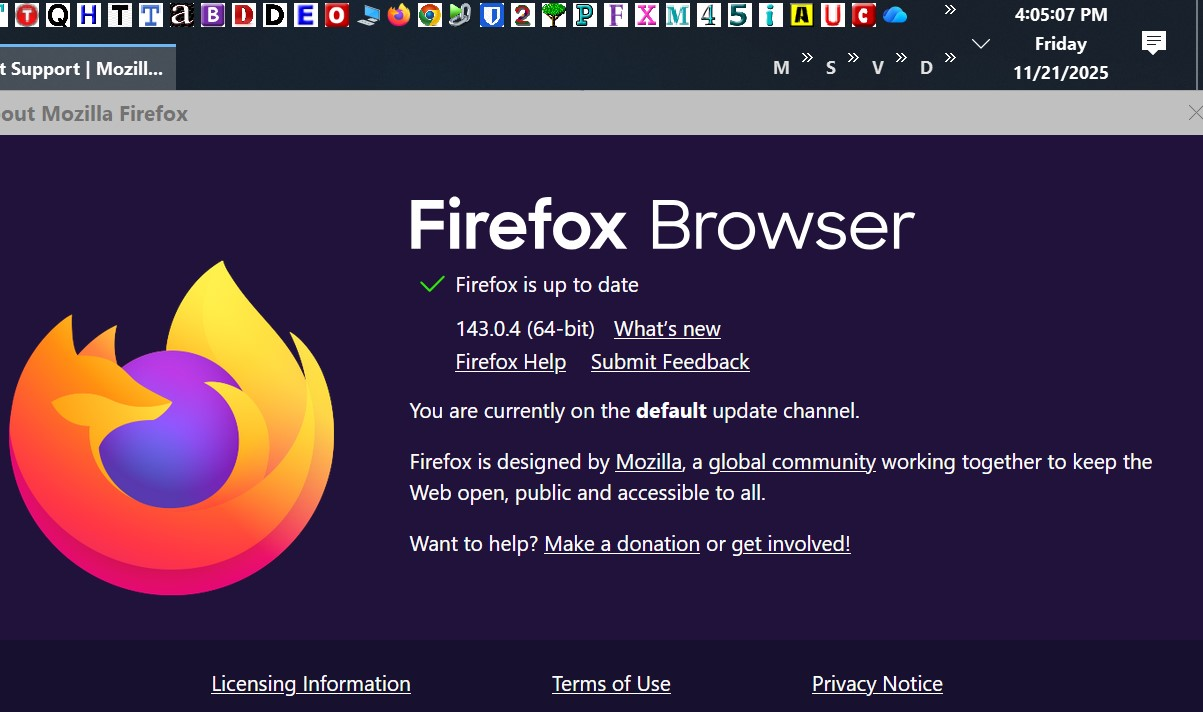Open the What's new link
1203x712 pixels.
[x=667, y=329]
